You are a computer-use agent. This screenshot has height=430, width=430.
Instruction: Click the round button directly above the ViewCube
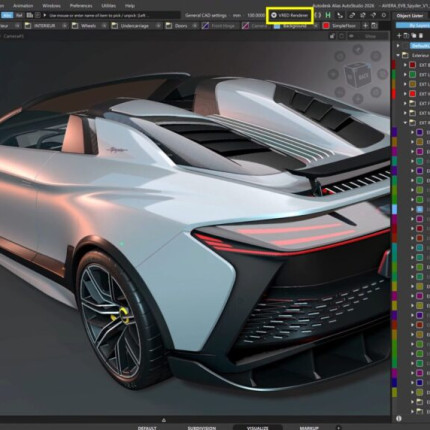pos(358,50)
